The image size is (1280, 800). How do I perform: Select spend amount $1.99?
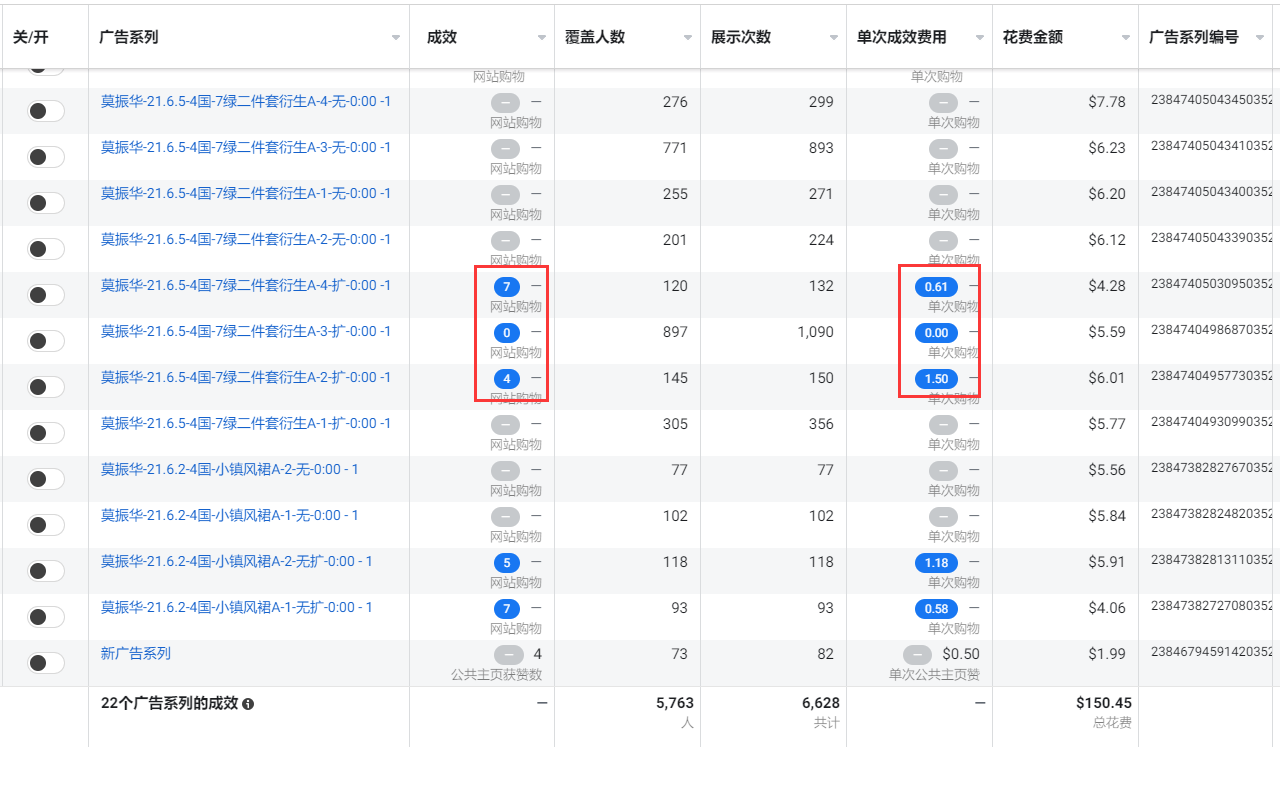coord(1107,654)
